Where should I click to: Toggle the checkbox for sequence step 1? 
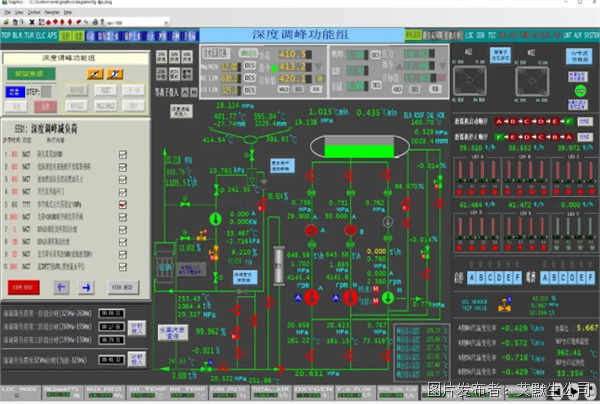123,155
